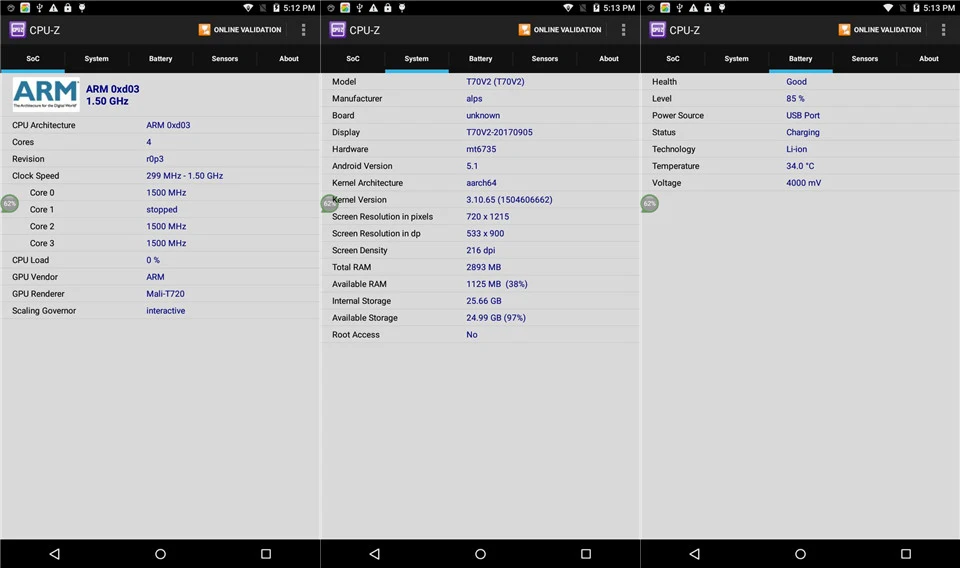Tap Android back button under SoC screen
This screenshot has width=960, height=568.
54,553
